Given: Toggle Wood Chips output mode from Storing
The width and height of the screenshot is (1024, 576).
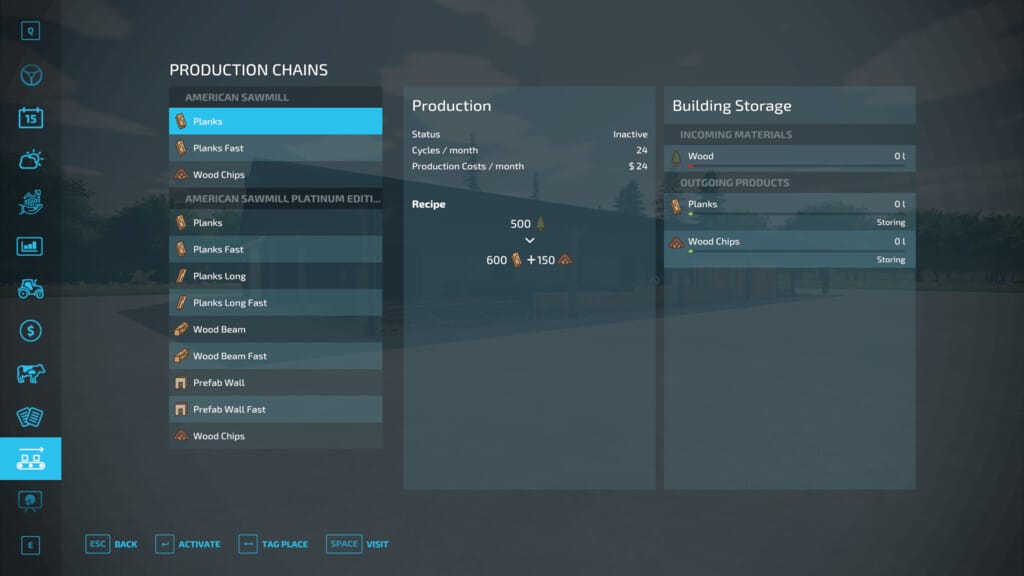Looking at the screenshot, I should (889, 259).
